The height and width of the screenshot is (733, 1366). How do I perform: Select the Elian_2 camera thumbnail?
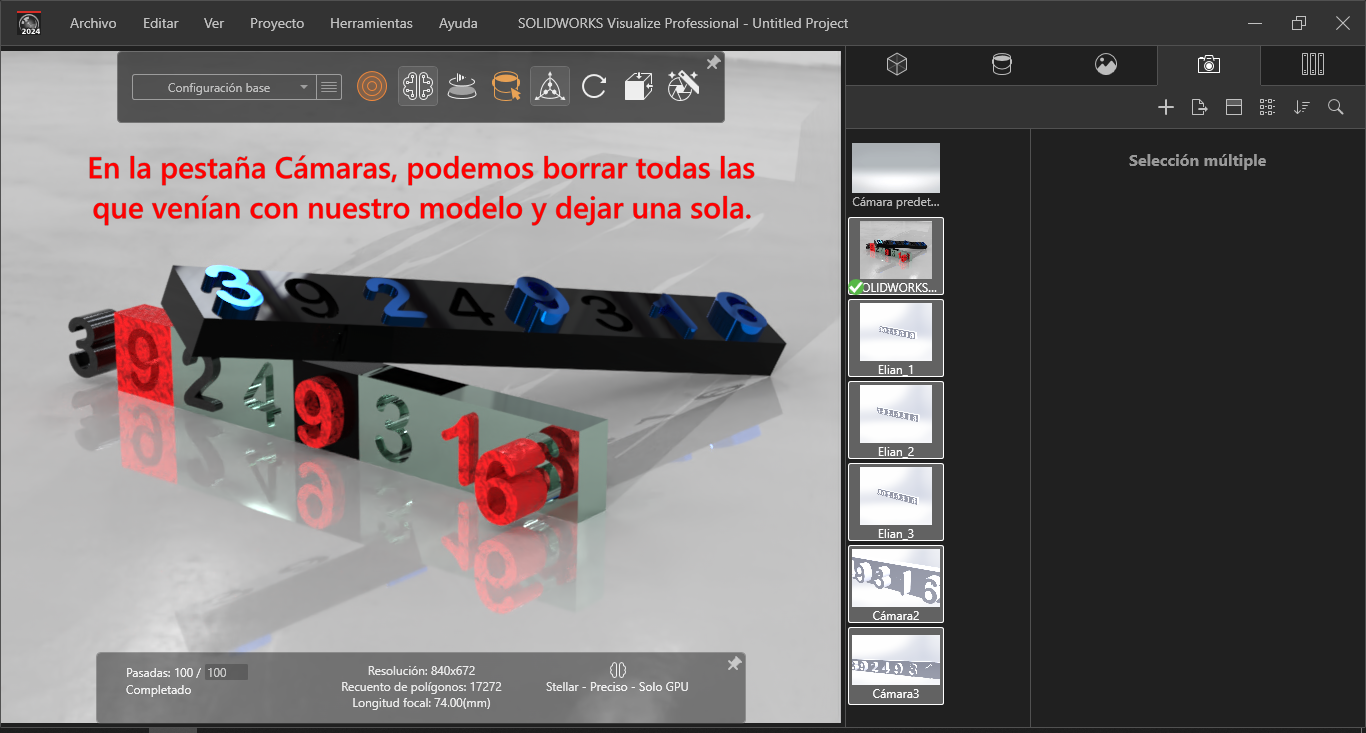(x=896, y=421)
